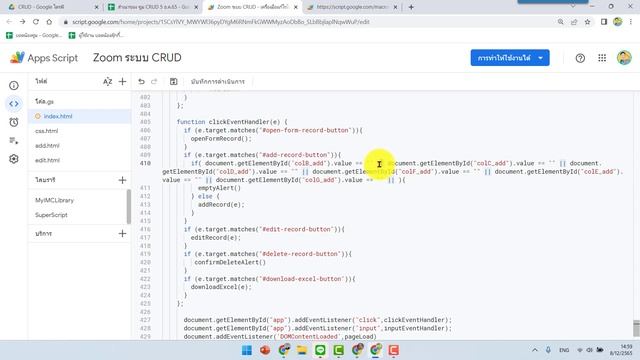Open the Executions list icon
The width and height of the screenshot is (640, 360).
coord(14,140)
